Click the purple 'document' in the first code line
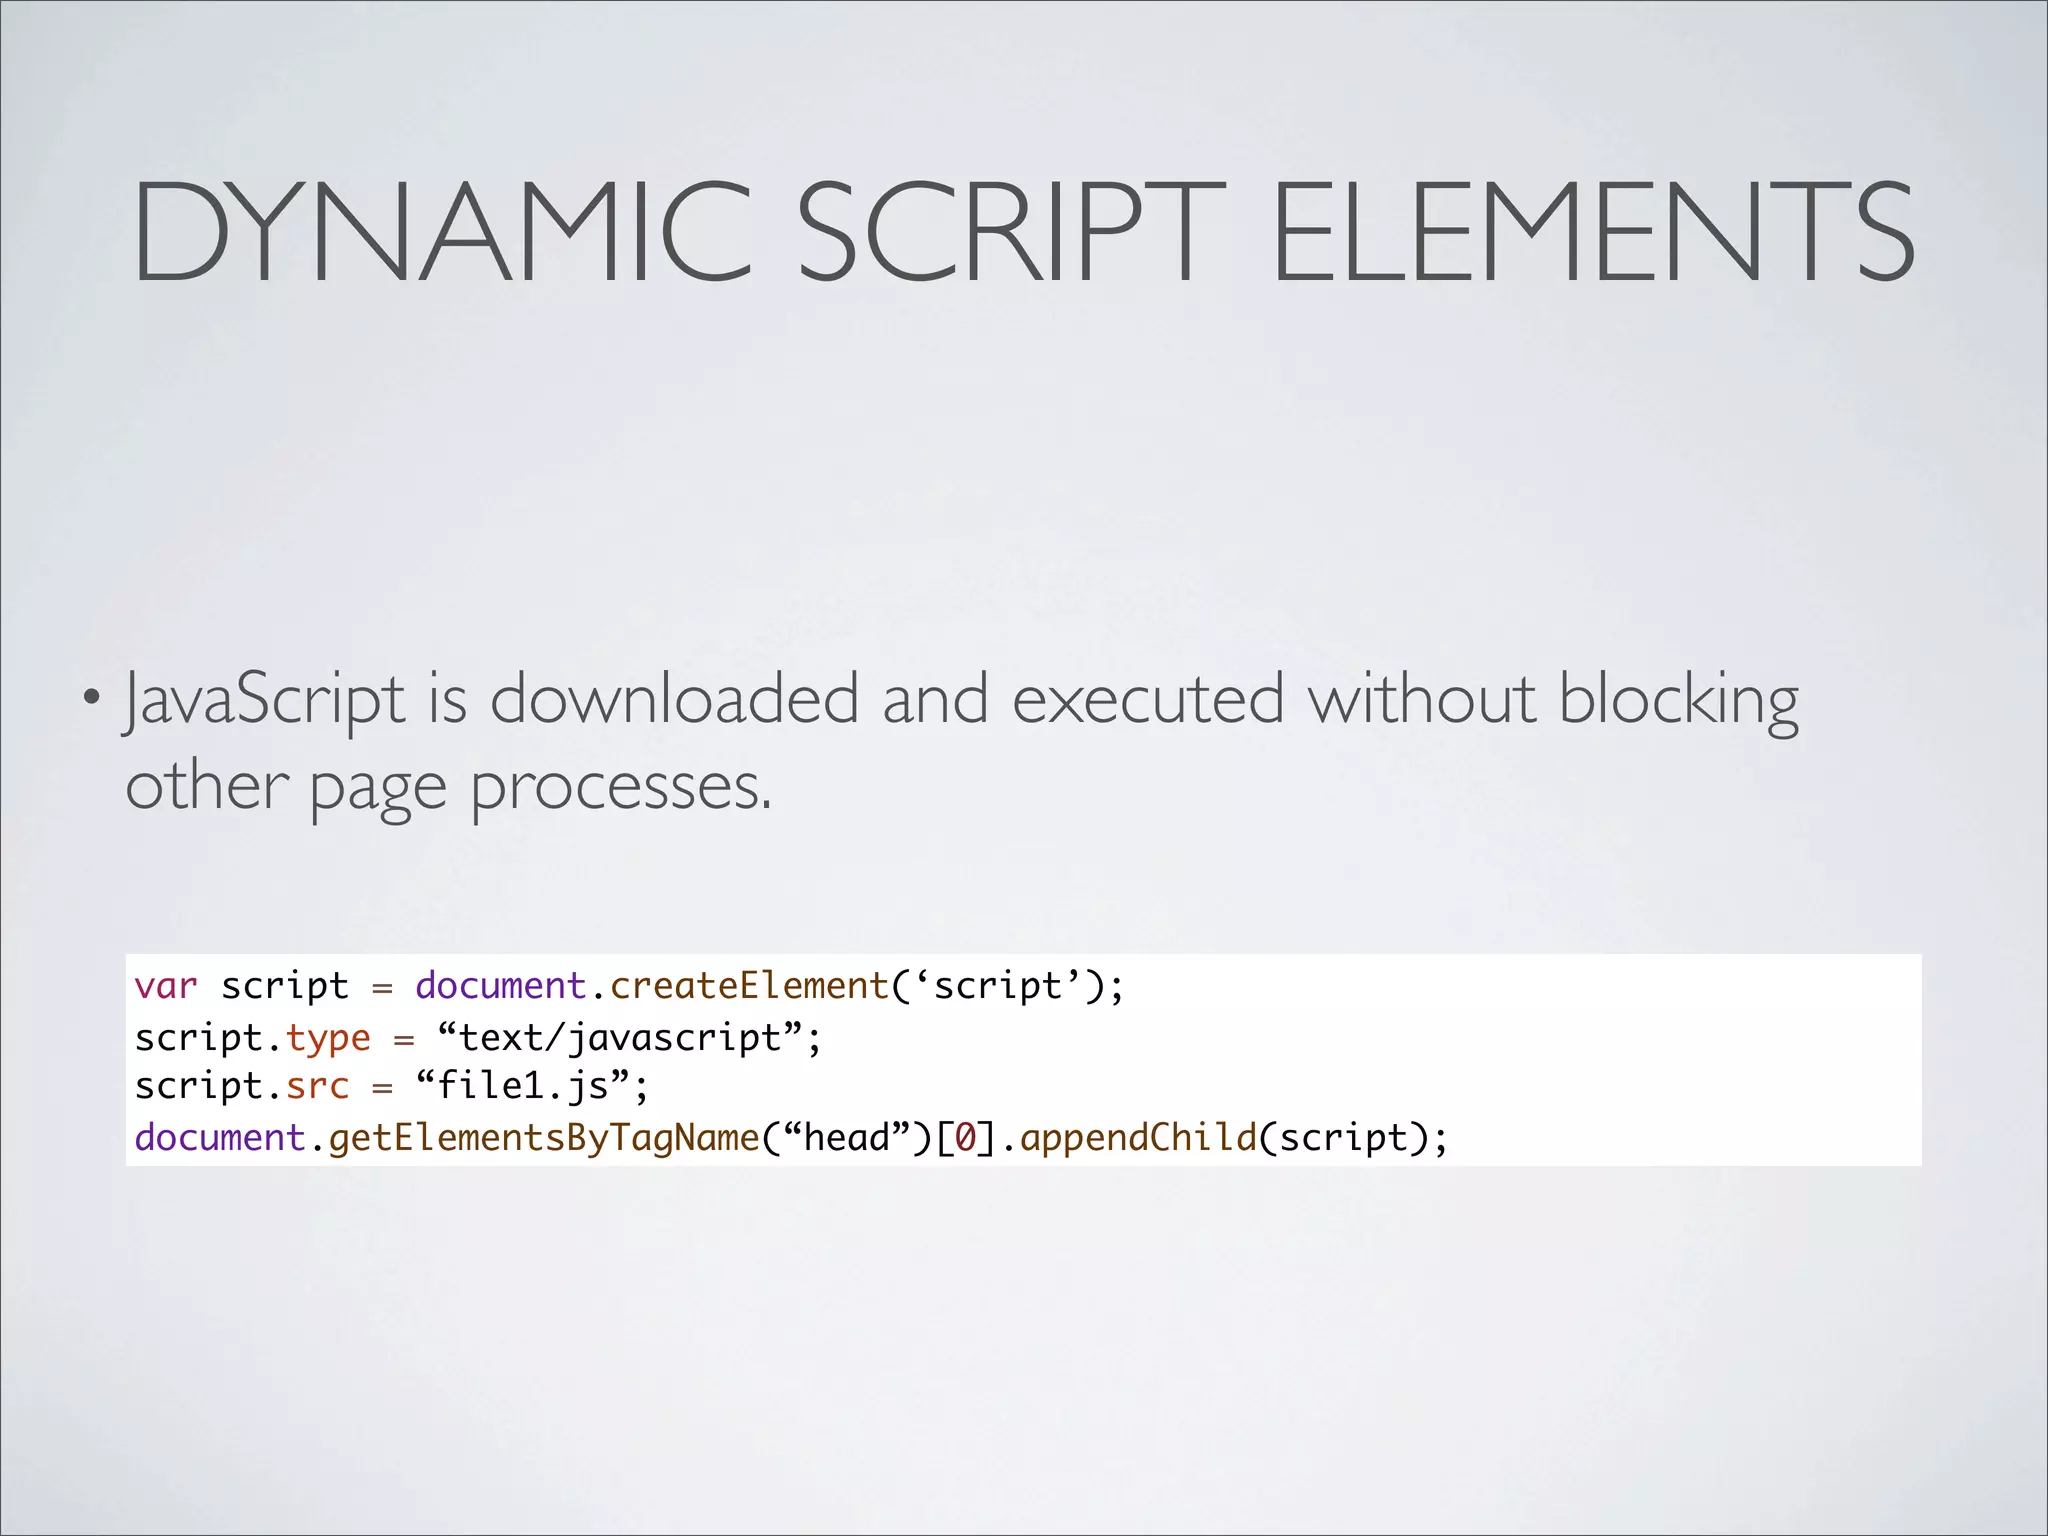Screen dimensions: 2048x1536 (x=500, y=986)
